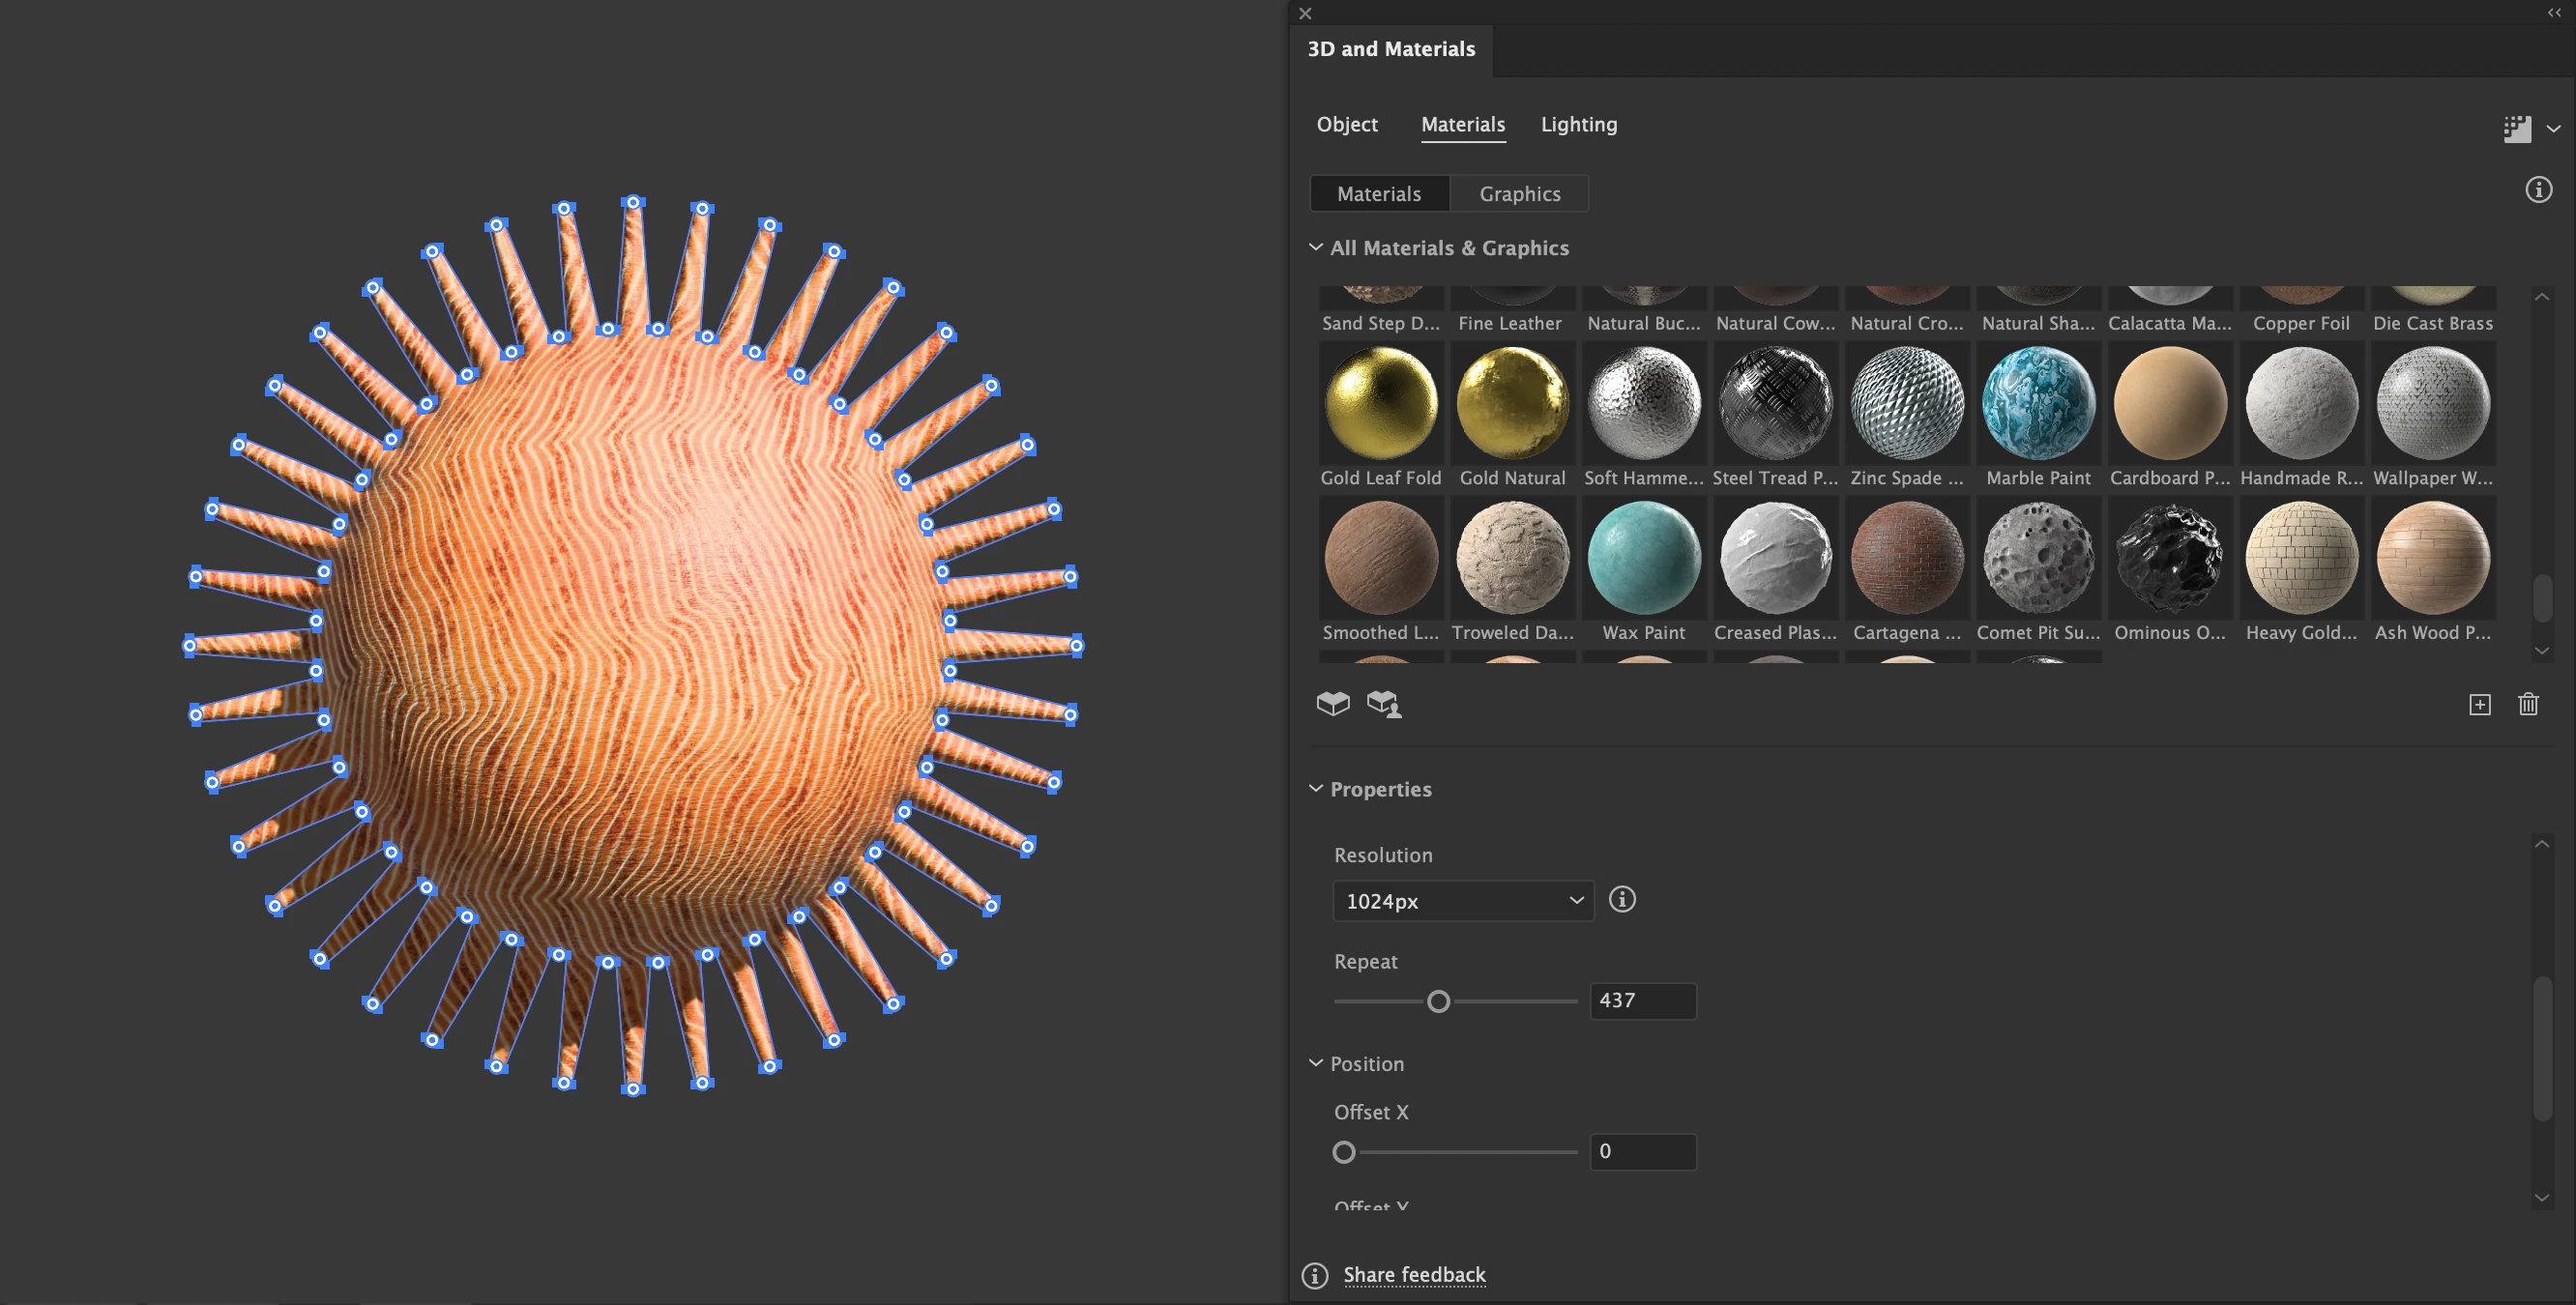The width and height of the screenshot is (2576, 1305).
Task: Open the Share feedback link
Action: tap(1414, 1275)
